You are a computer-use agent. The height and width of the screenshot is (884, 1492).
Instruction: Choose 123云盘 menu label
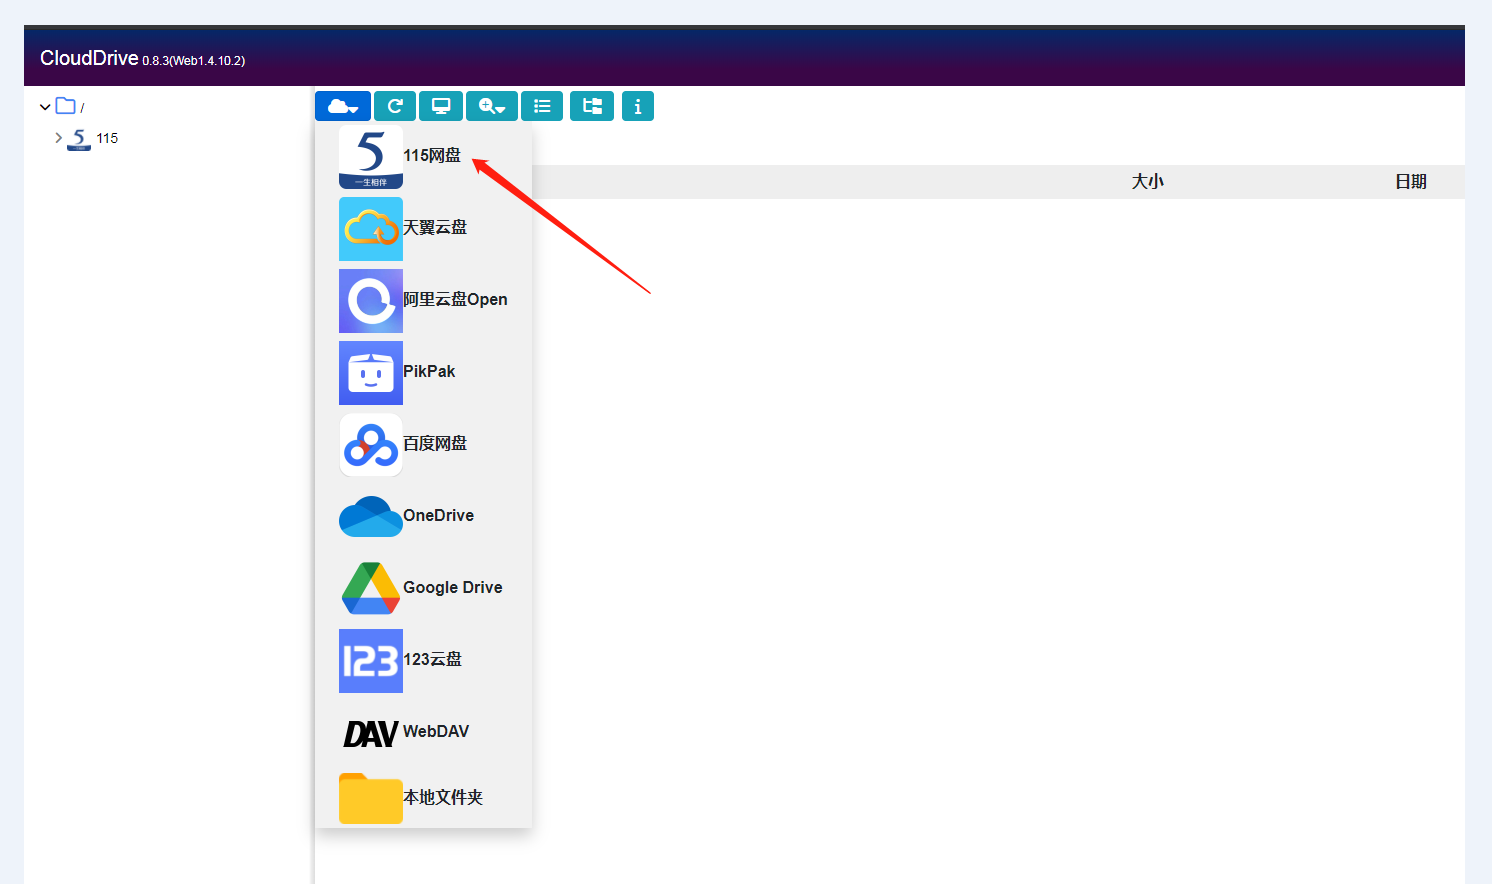(432, 659)
